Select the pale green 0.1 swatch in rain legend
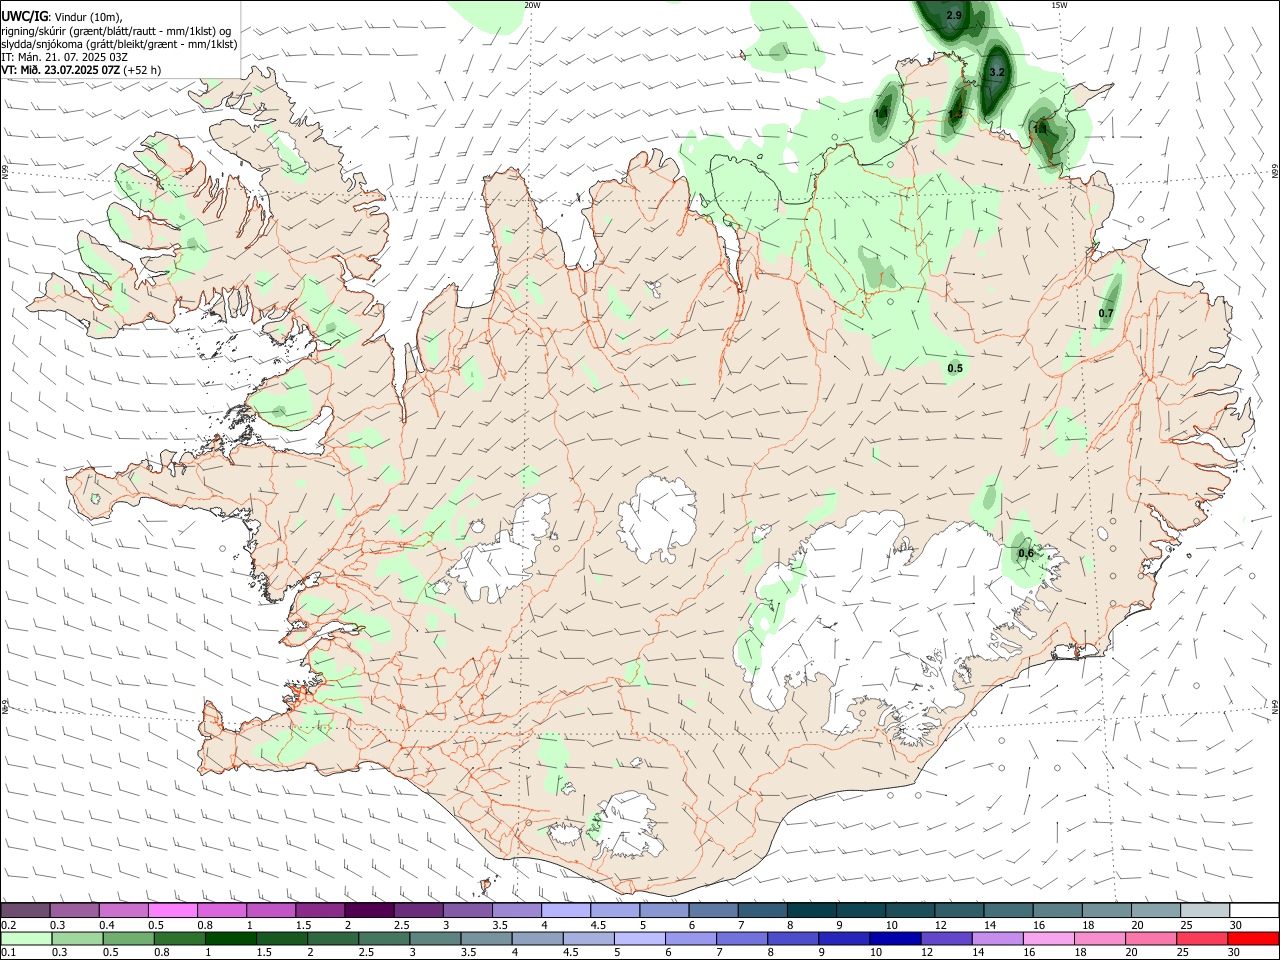Image resolution: width=1280 pixels, height=960 pixels. (25, 938)
